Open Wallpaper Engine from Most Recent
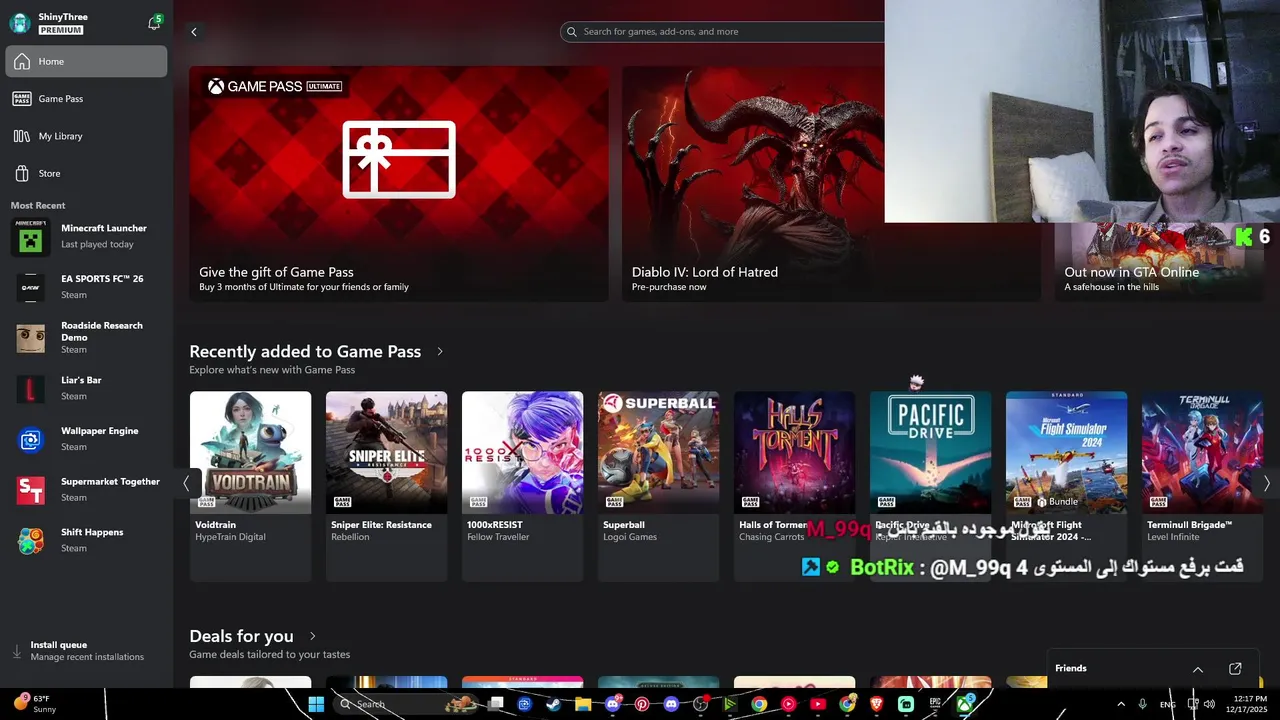This screenshot has width=1280, height=720. (86, 439)
